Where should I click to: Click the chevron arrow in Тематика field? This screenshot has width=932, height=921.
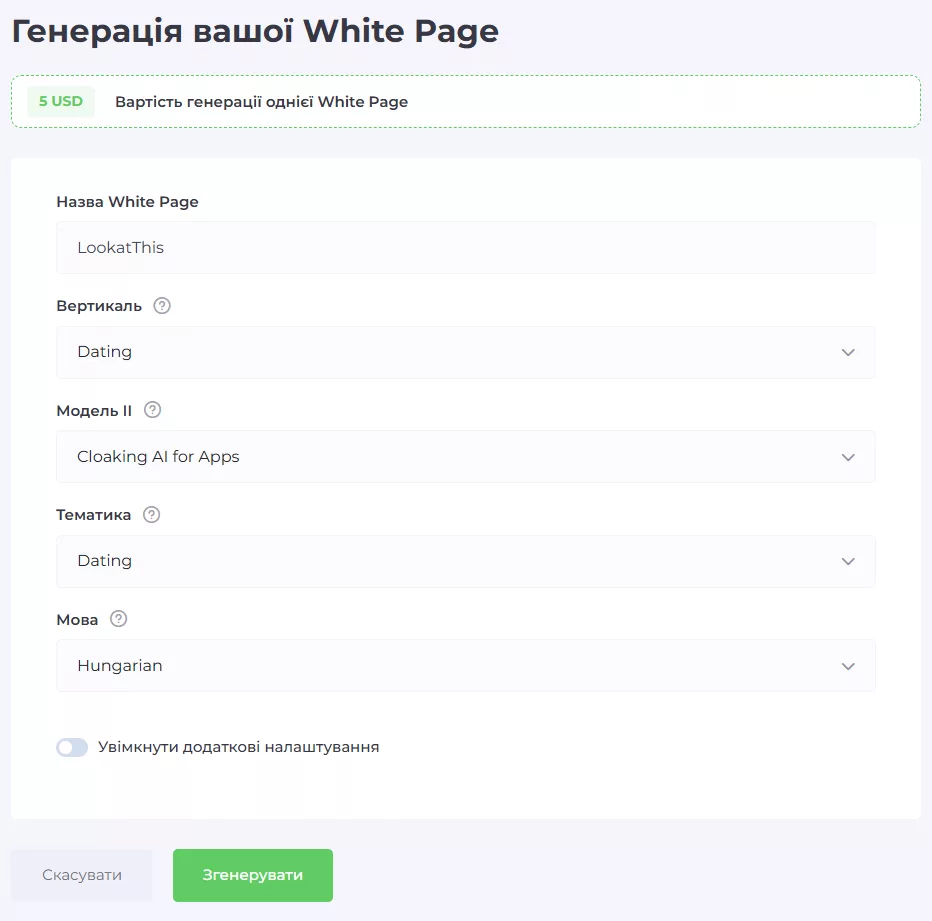click(x=848, y=561)
